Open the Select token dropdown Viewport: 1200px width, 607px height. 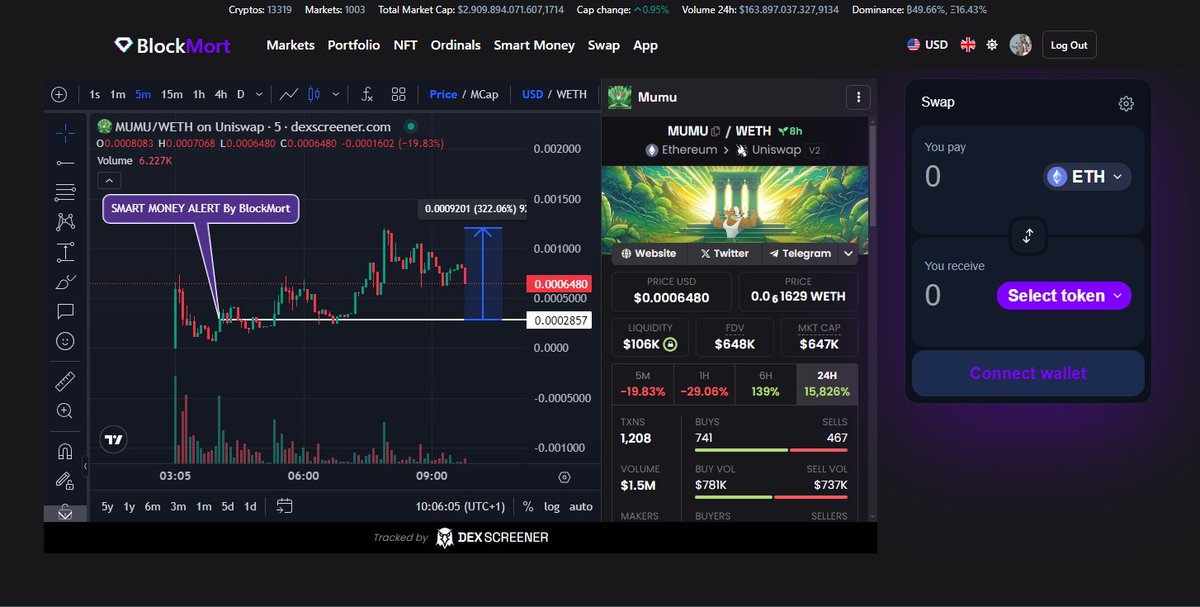coord(1064,295)
